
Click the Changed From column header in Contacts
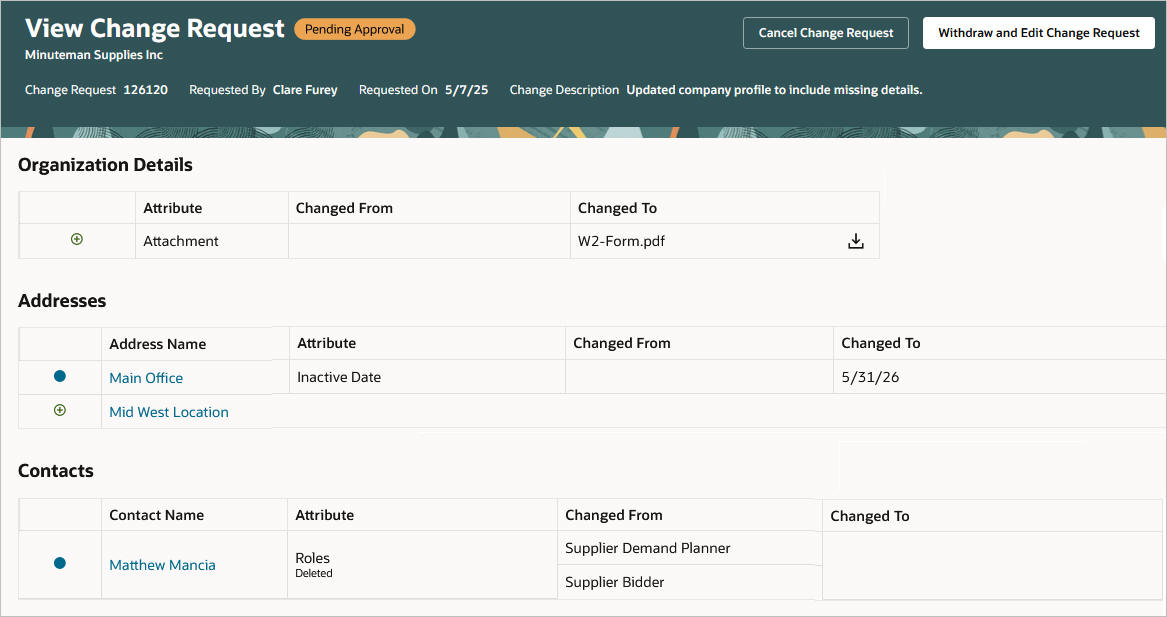tap(613, 514)
